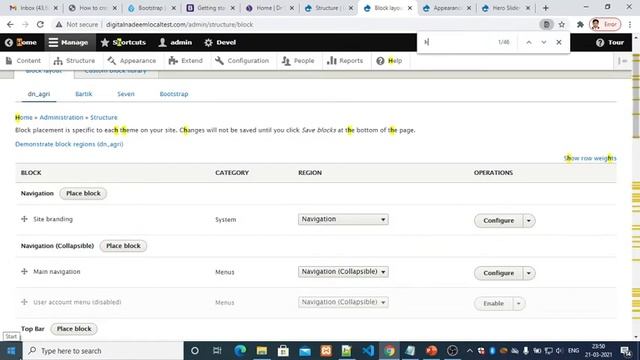This screenshot has height=360, width=640.
Task: Switch to the Bootstrap theme tab
Action: (174, 94)
